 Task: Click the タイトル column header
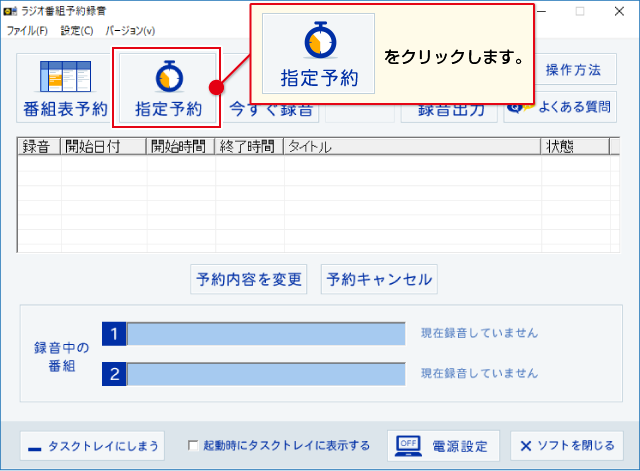point(411,147)
